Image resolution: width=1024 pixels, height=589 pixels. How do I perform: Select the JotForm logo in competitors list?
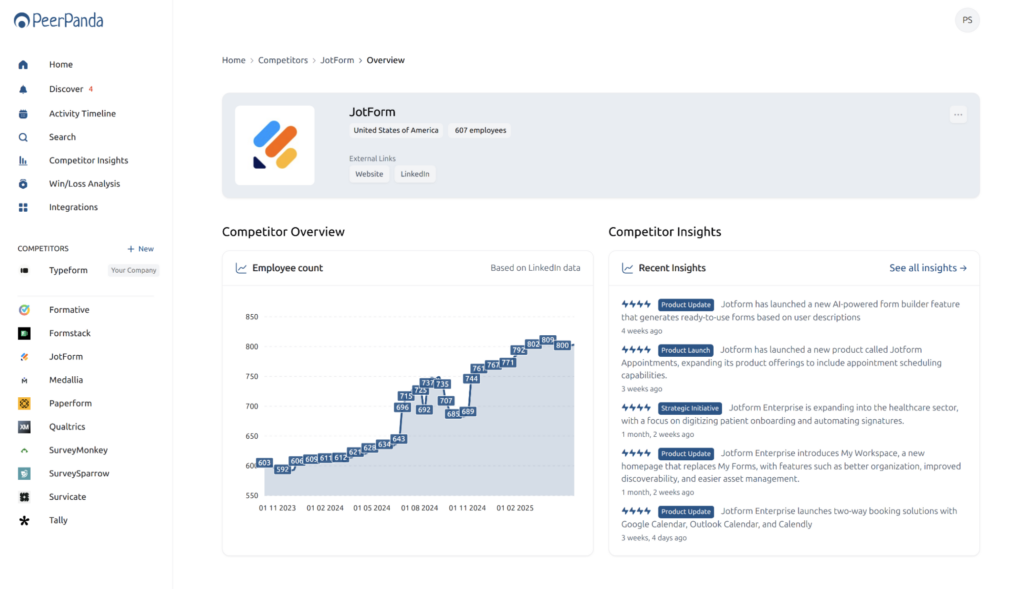point(22,356)
